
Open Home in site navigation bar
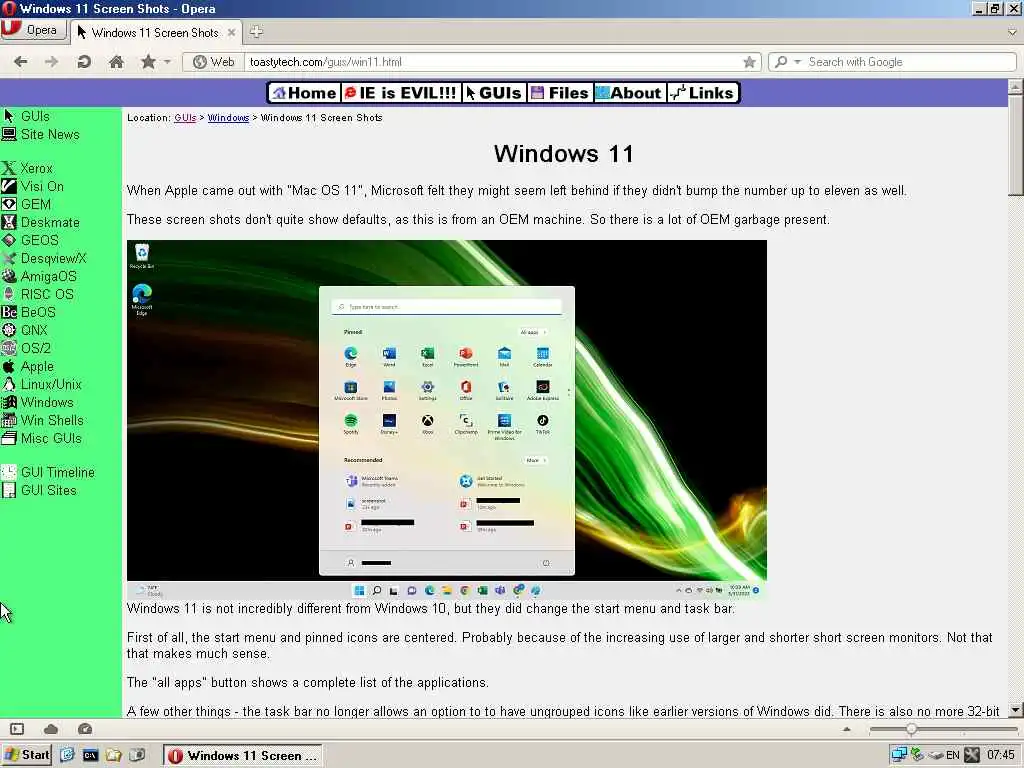pos(304,93)
